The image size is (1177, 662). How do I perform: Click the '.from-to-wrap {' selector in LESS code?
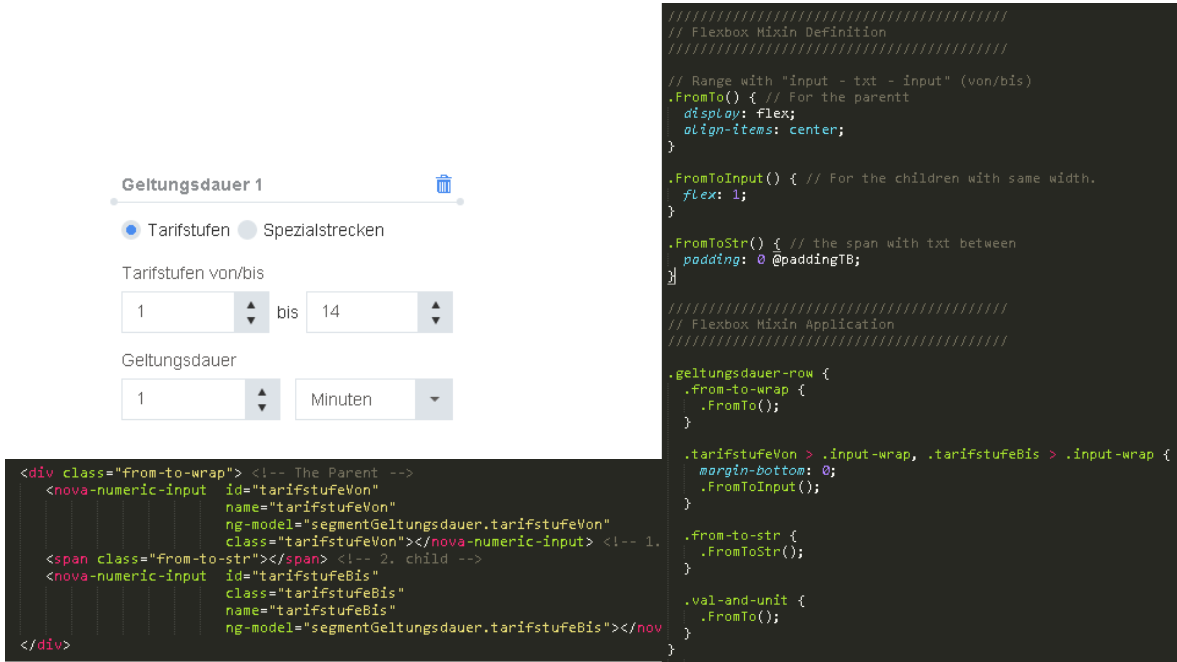click(744, 390)
